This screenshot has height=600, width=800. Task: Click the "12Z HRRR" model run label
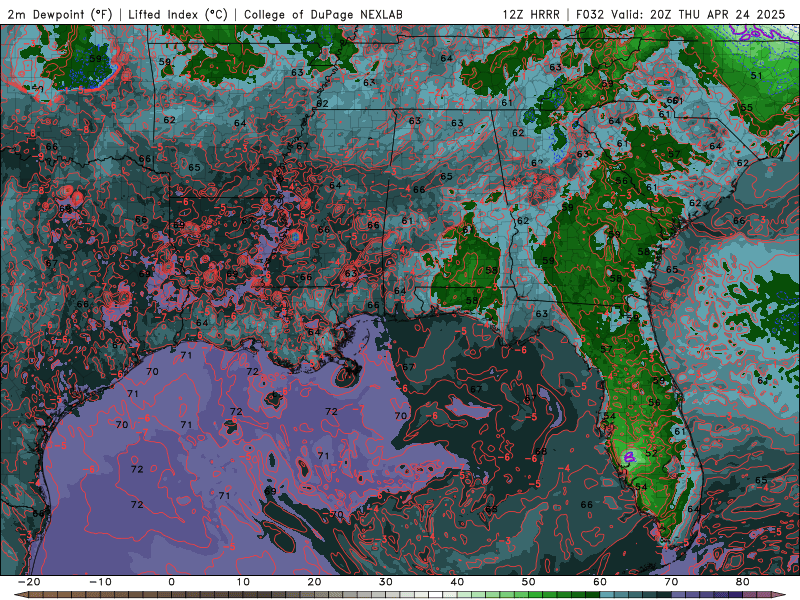[531, 14]
